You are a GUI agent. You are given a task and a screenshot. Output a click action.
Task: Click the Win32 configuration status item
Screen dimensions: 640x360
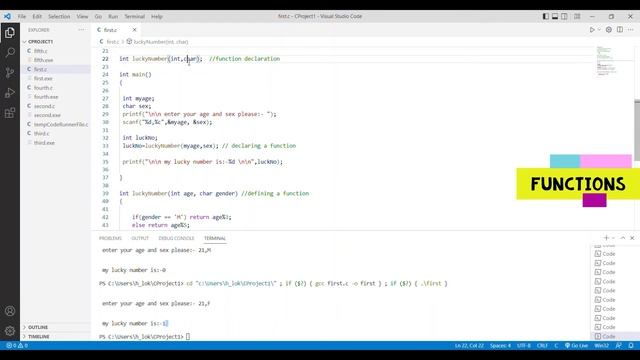601,346
